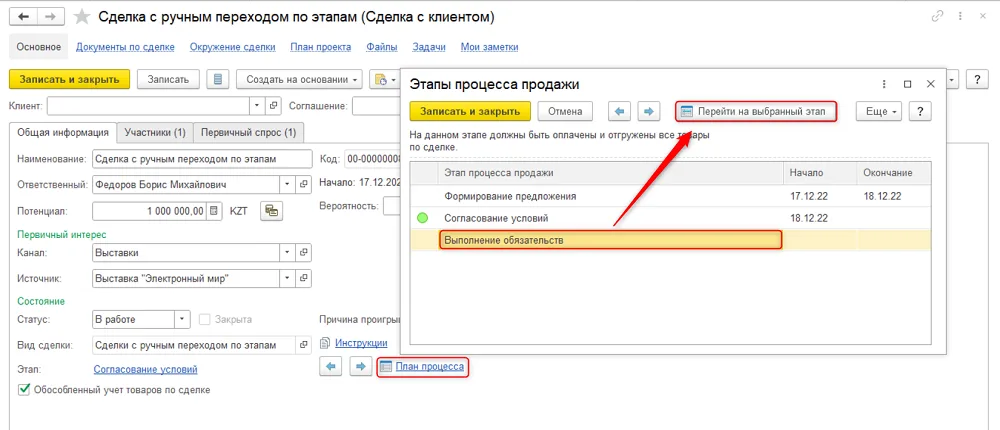Click the 18.12.22 end date of Формирование предложения
The width and height of the screenshot is (1000, 430).
(882, 196)
